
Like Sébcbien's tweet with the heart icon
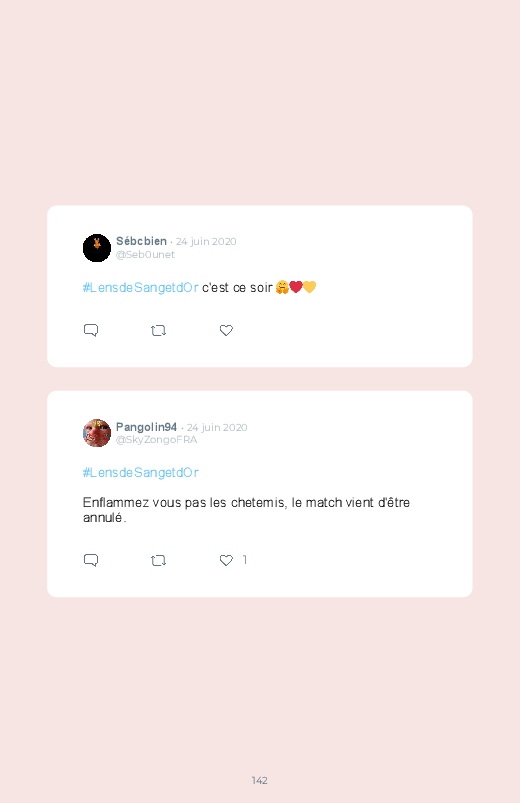coord(226,331)
